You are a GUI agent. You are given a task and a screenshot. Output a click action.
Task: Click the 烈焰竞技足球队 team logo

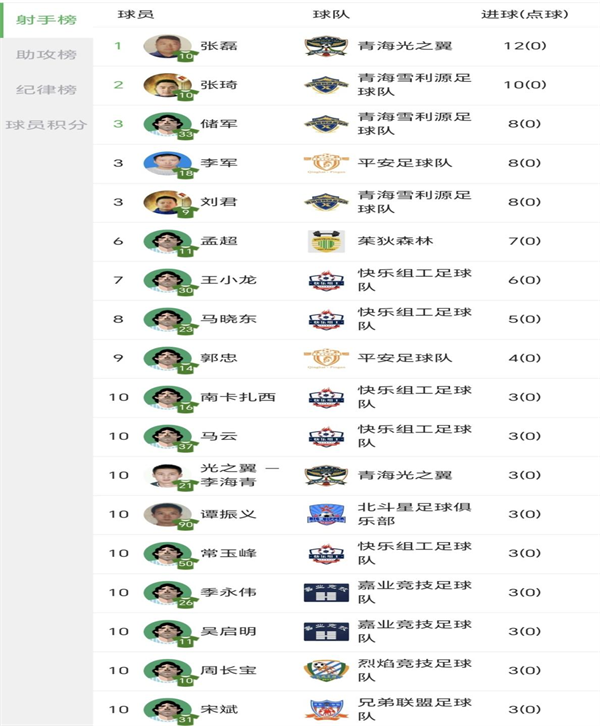coord(326,670)
